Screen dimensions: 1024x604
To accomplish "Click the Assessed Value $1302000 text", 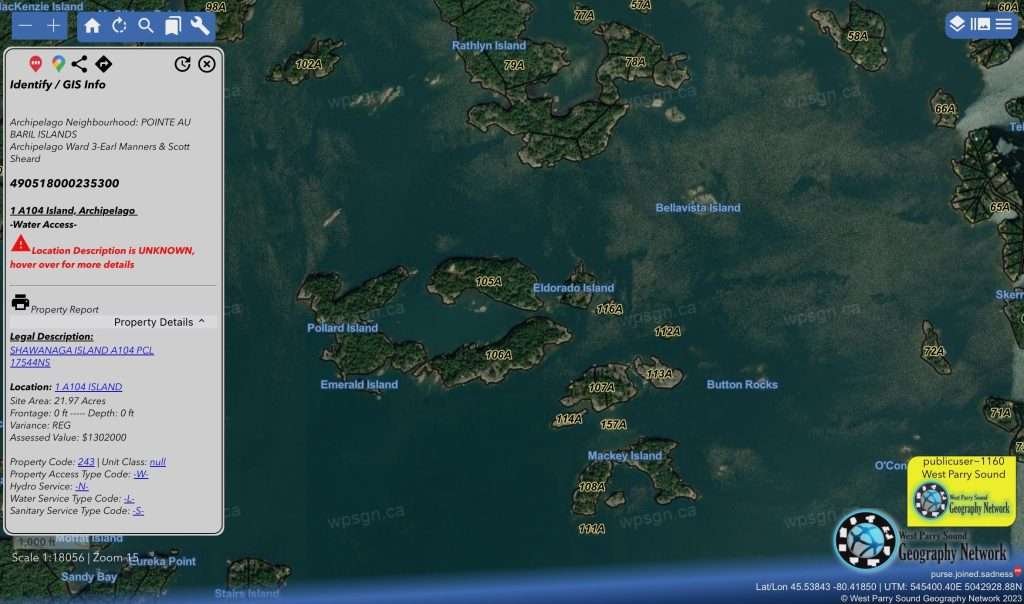I will tap(68, 437).
